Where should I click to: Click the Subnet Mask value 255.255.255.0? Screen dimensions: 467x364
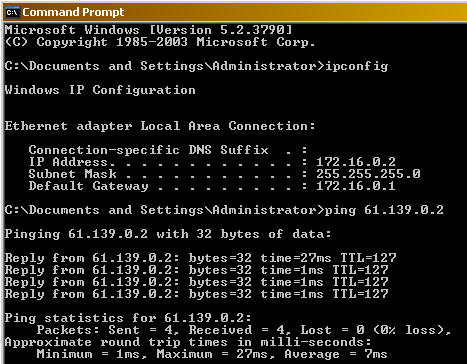(x=368, y=174)
